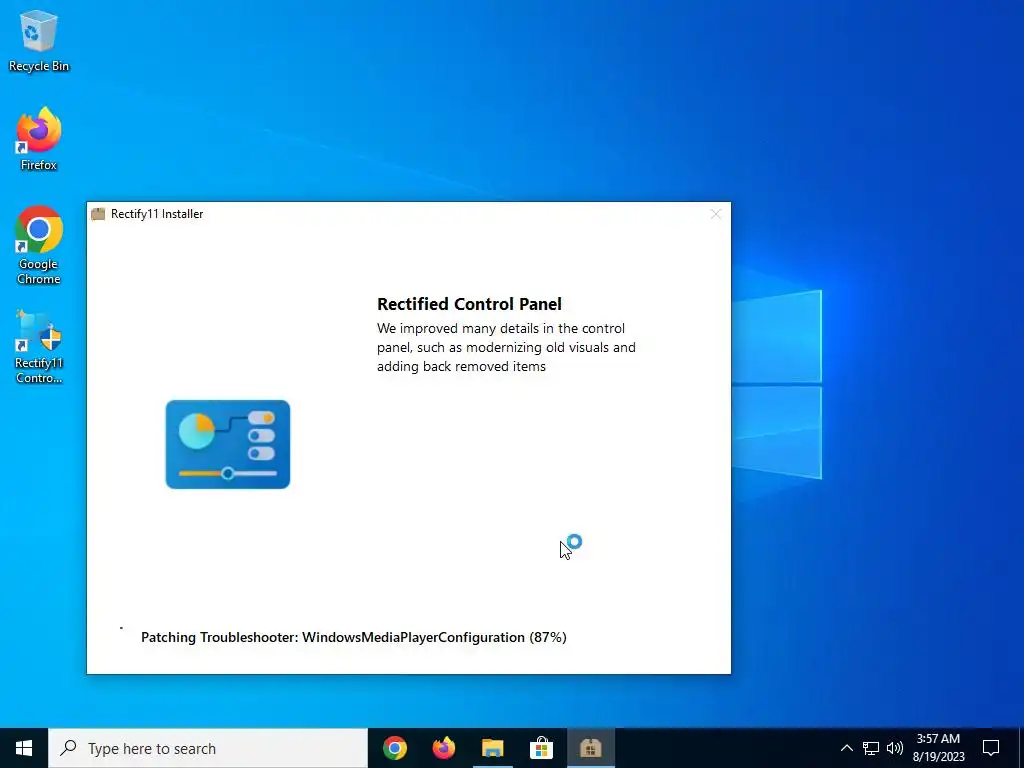Screen dimensions: 1024x768
Task: Launch Chrome from the taskbar
Action: click(x=395, y=748)
